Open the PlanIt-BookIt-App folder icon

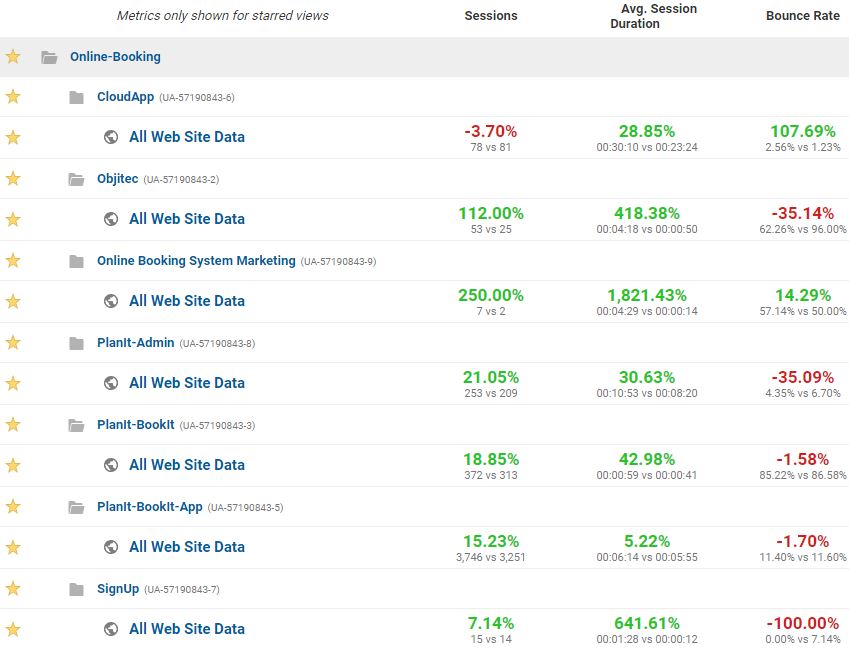click(76, 507)
